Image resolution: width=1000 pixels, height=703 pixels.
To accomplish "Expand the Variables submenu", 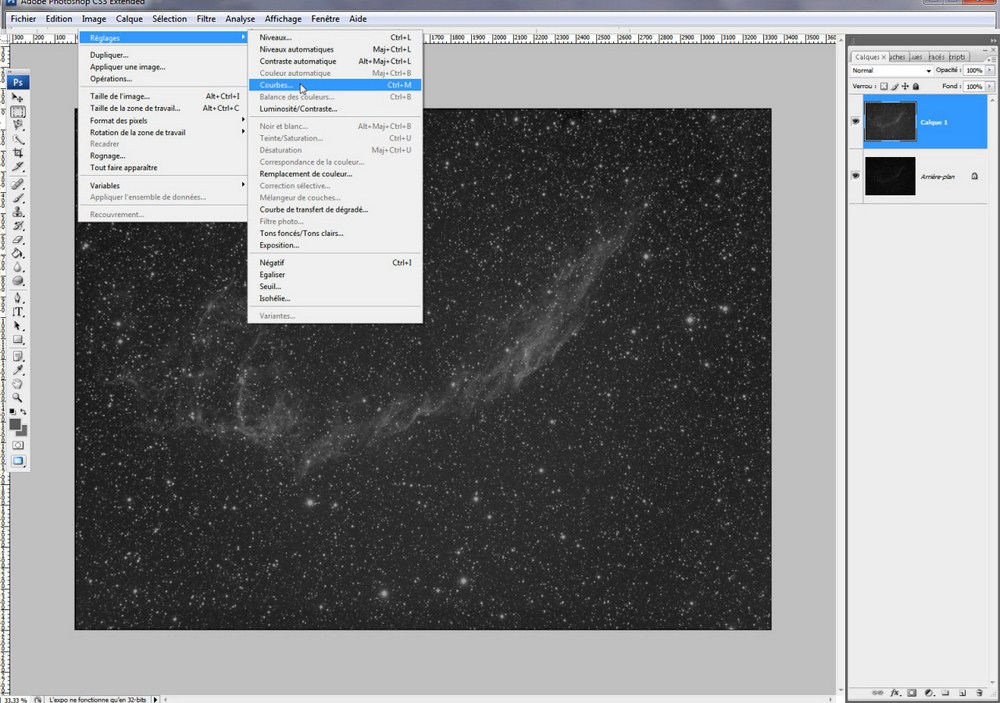I will click(x=163, y=186).
